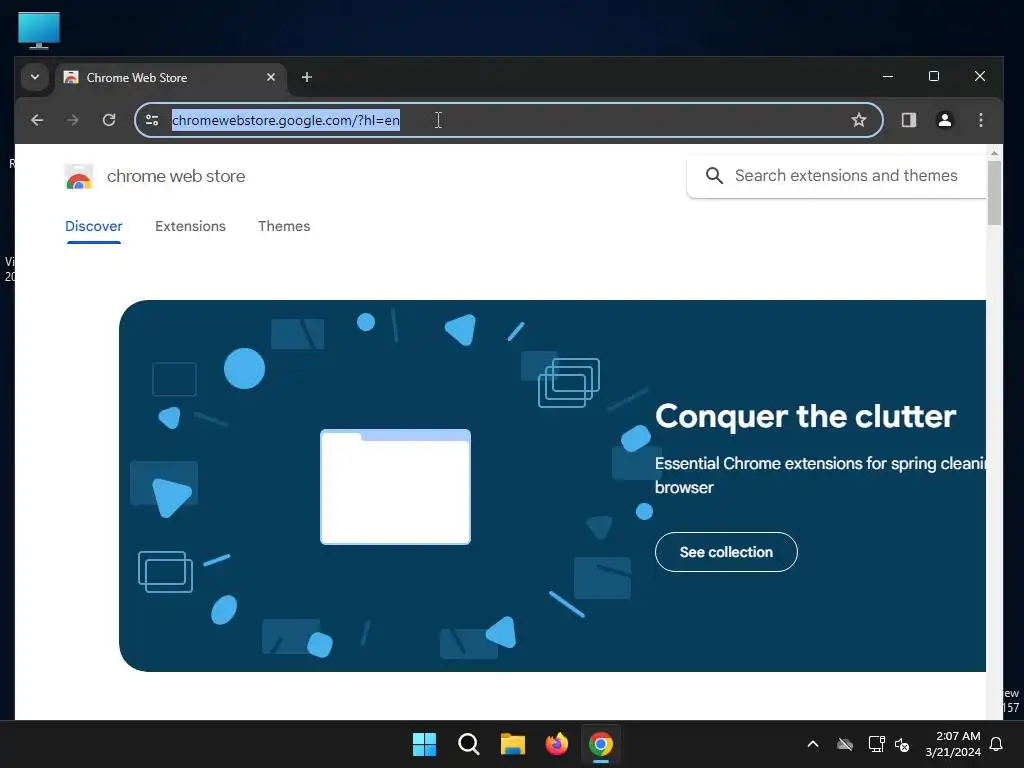Bookmark this page with the star icon

pyautogui.click(x=859, y=120)
